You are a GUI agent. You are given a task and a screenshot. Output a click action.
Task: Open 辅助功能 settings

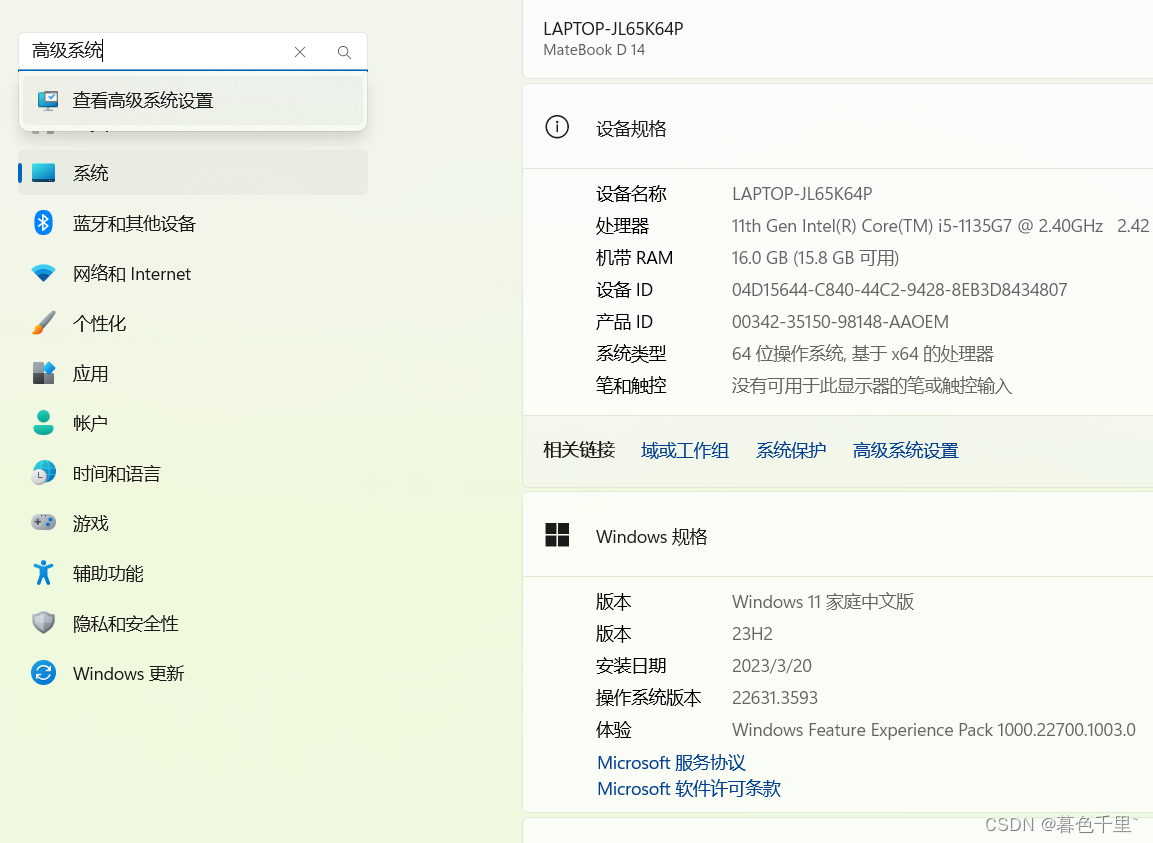(193, 574)
